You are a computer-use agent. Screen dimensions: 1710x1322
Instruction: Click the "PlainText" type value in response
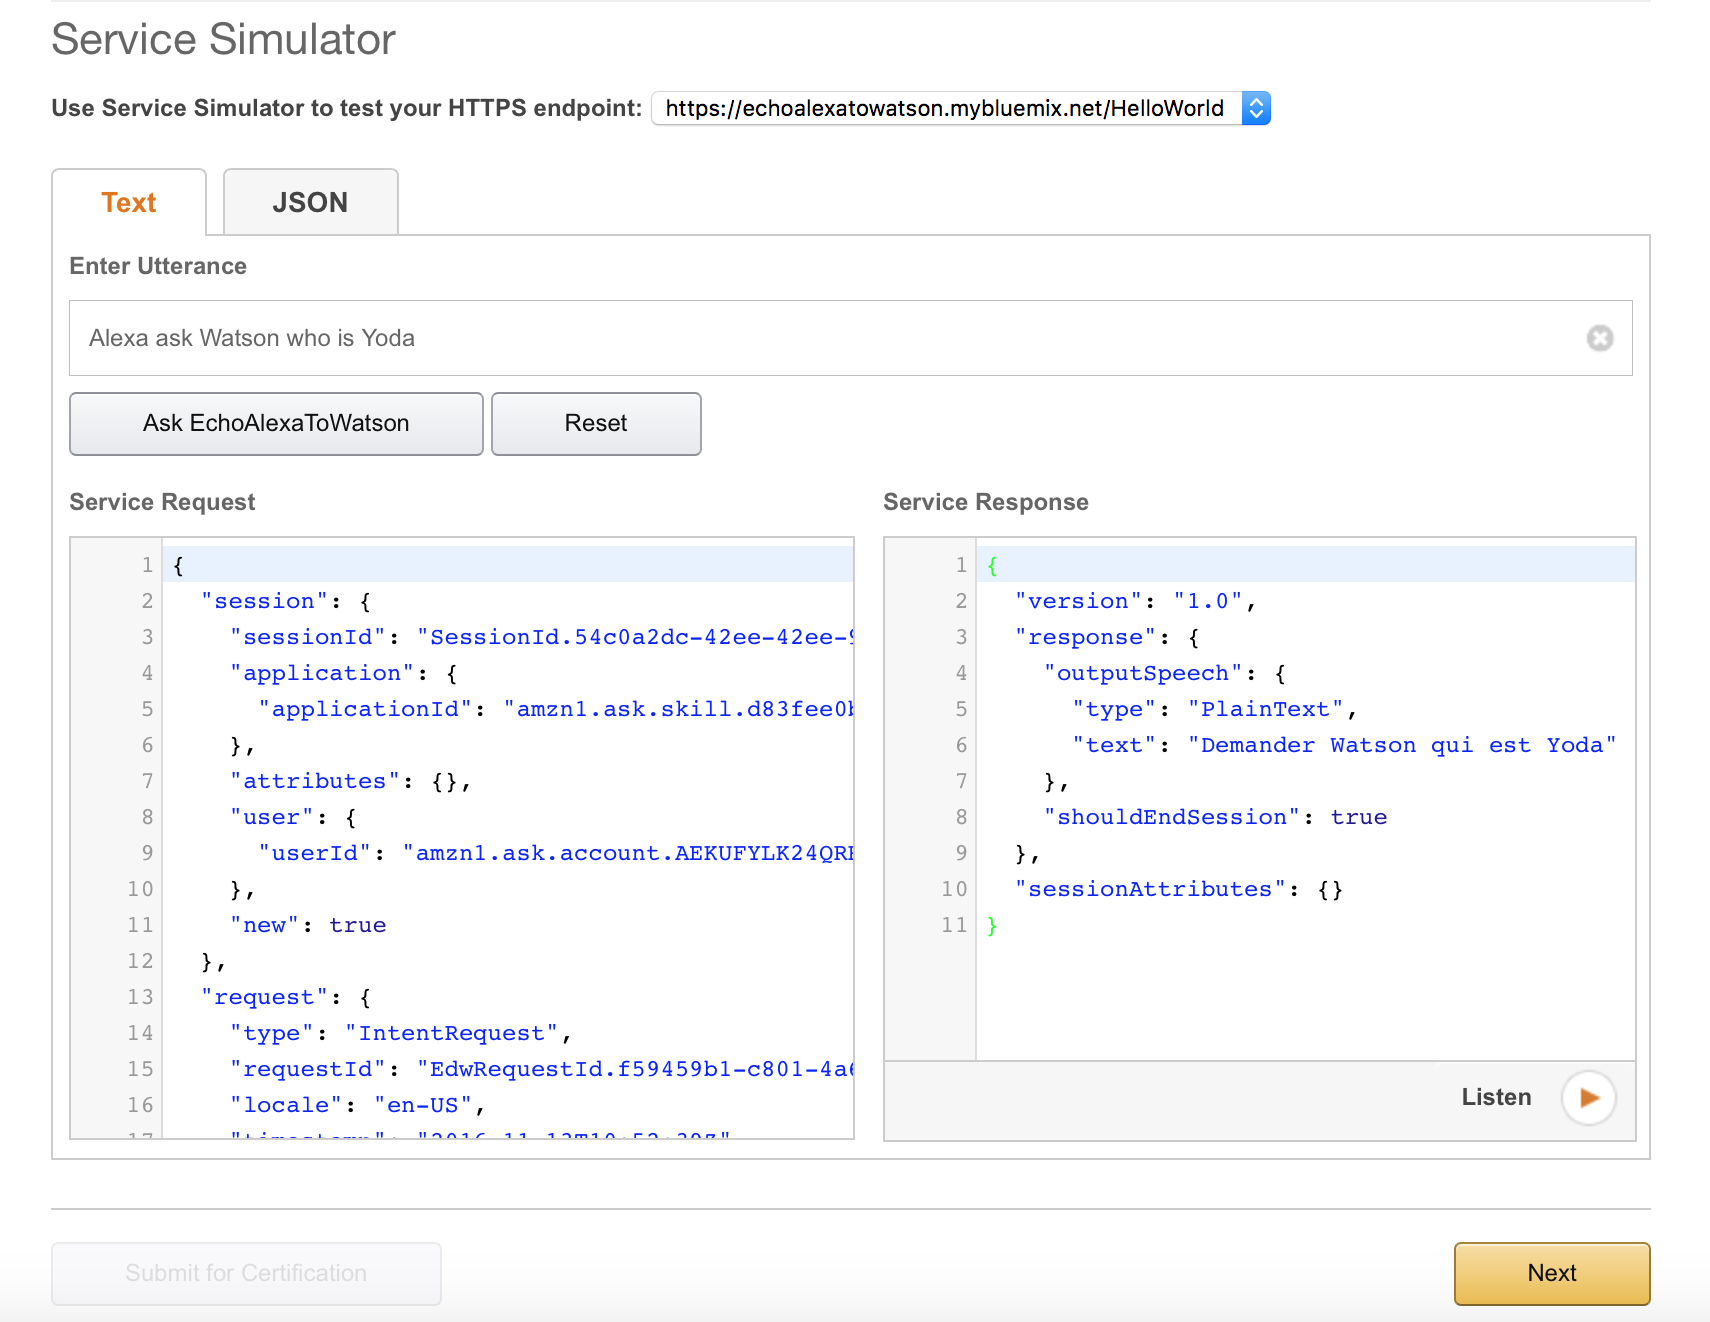click(x=1265, y=709)
